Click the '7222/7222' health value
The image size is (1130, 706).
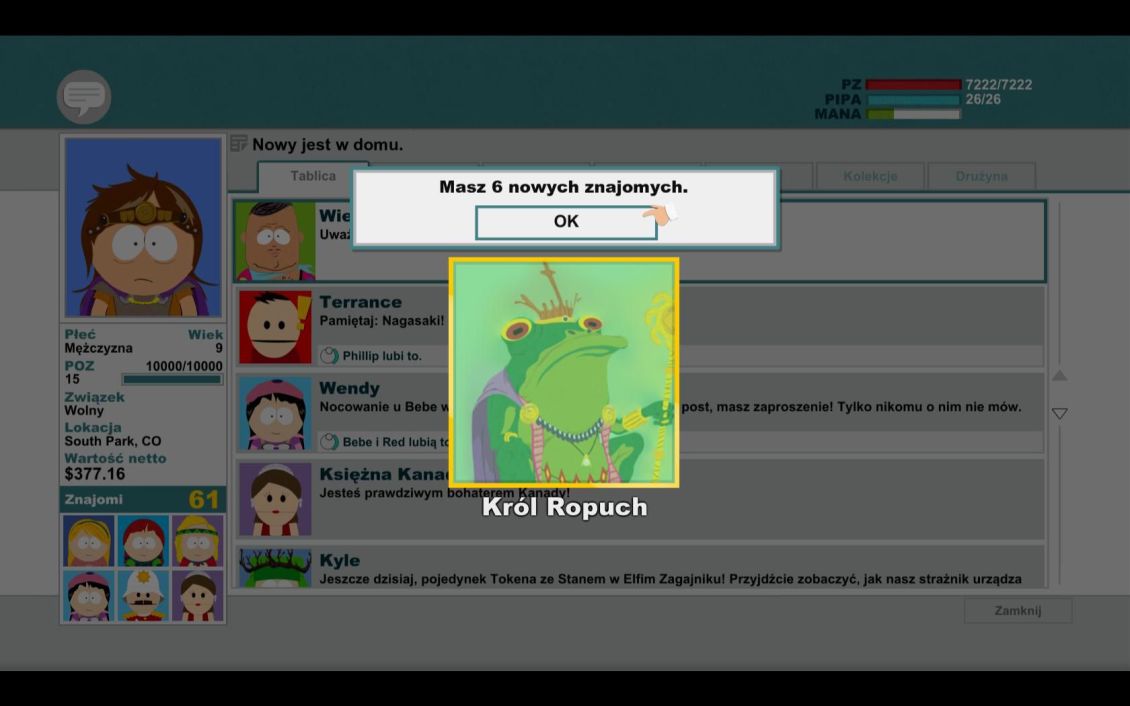tap(999, 85)
